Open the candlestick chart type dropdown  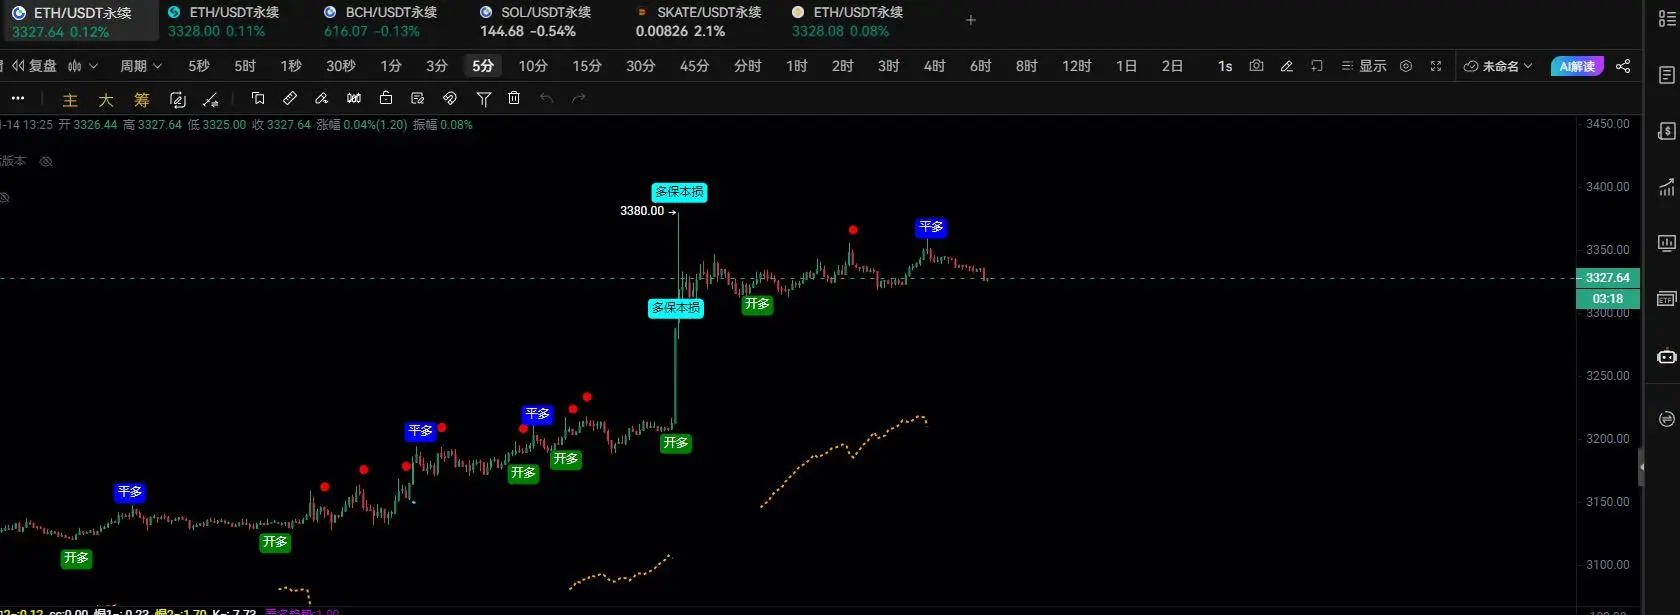tap(83, 66)
